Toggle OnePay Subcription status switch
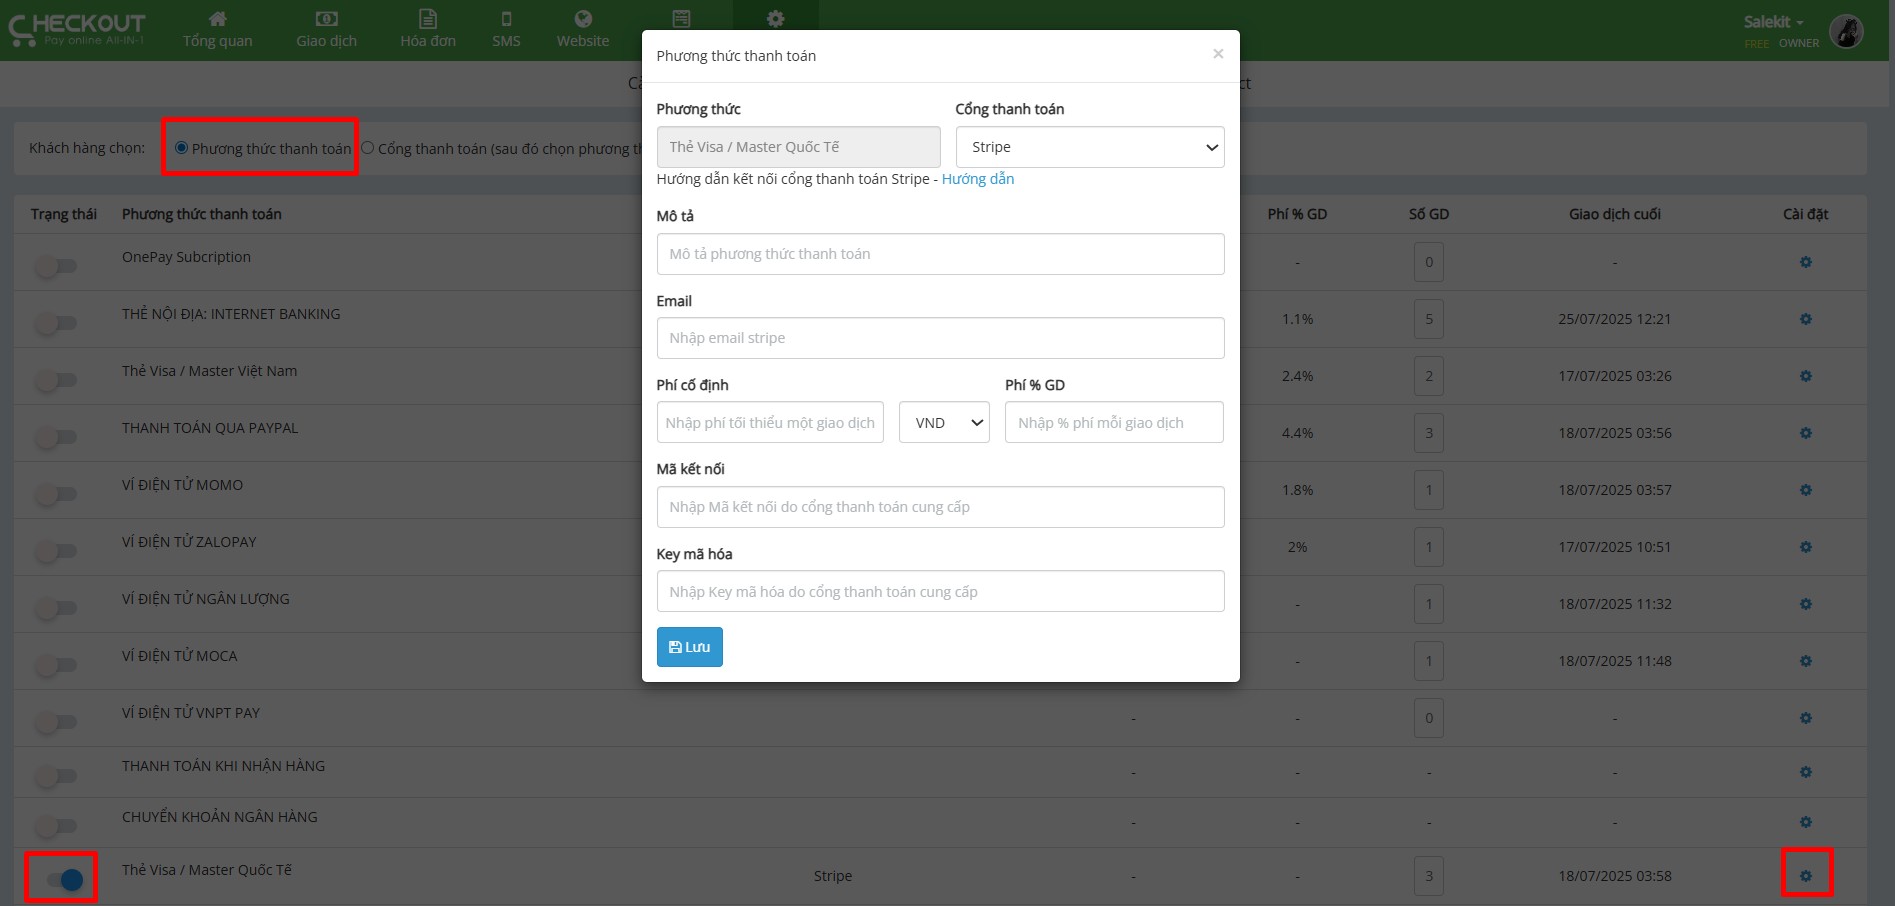The width and height of the screenshot is (1895, 906). pyautogui.click(x=56, y=266)
